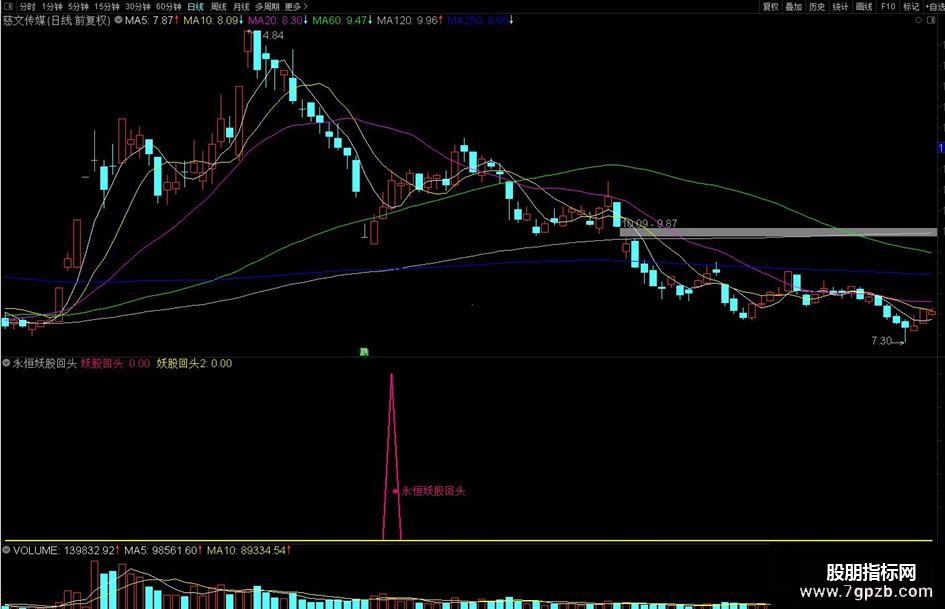Click the side panel toggle icon in the chart corner
945x609 pixels.
(x=929, y=20)
